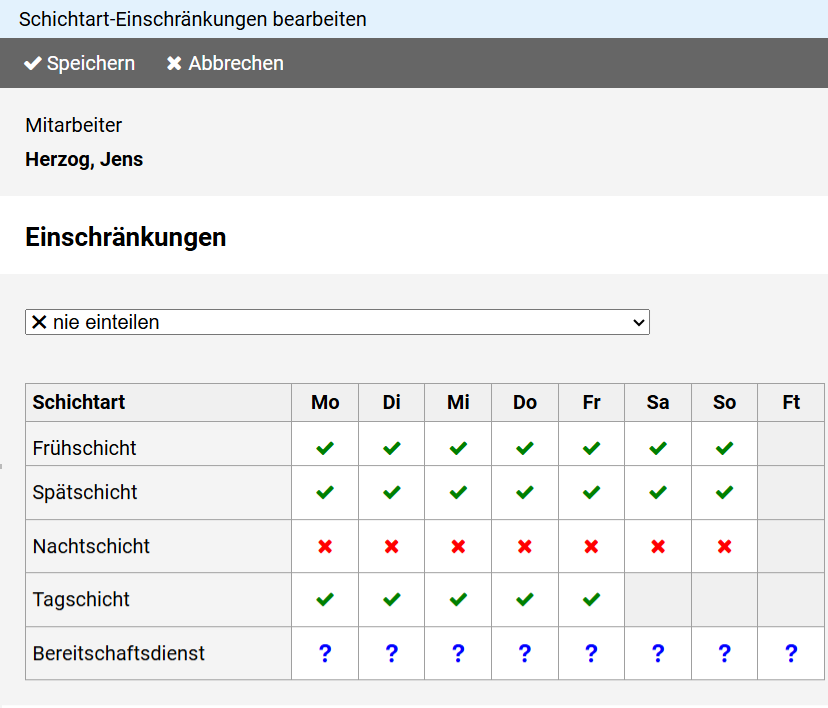This screenshot has height=708, width=828.
Task: Click the dialog title Schichtart-Einschränkungen bearbeiten
Action: point(193,20)
